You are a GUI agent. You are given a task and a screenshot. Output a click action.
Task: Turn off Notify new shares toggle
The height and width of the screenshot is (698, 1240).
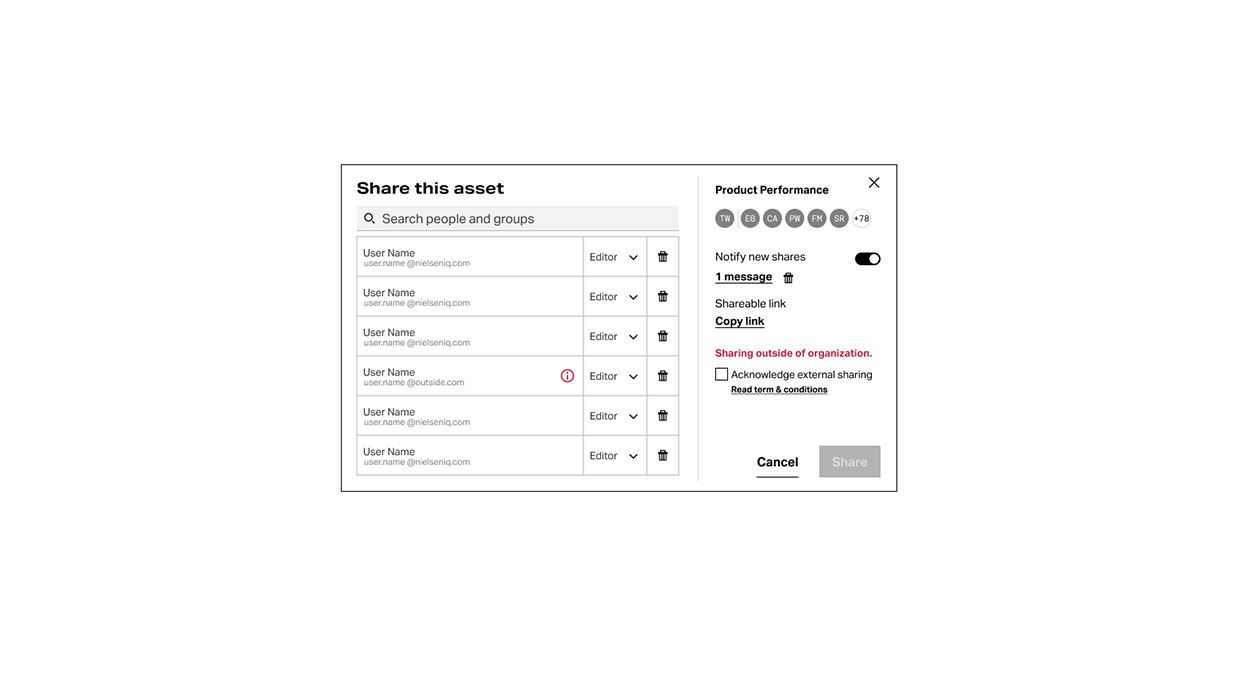(867, 259)
